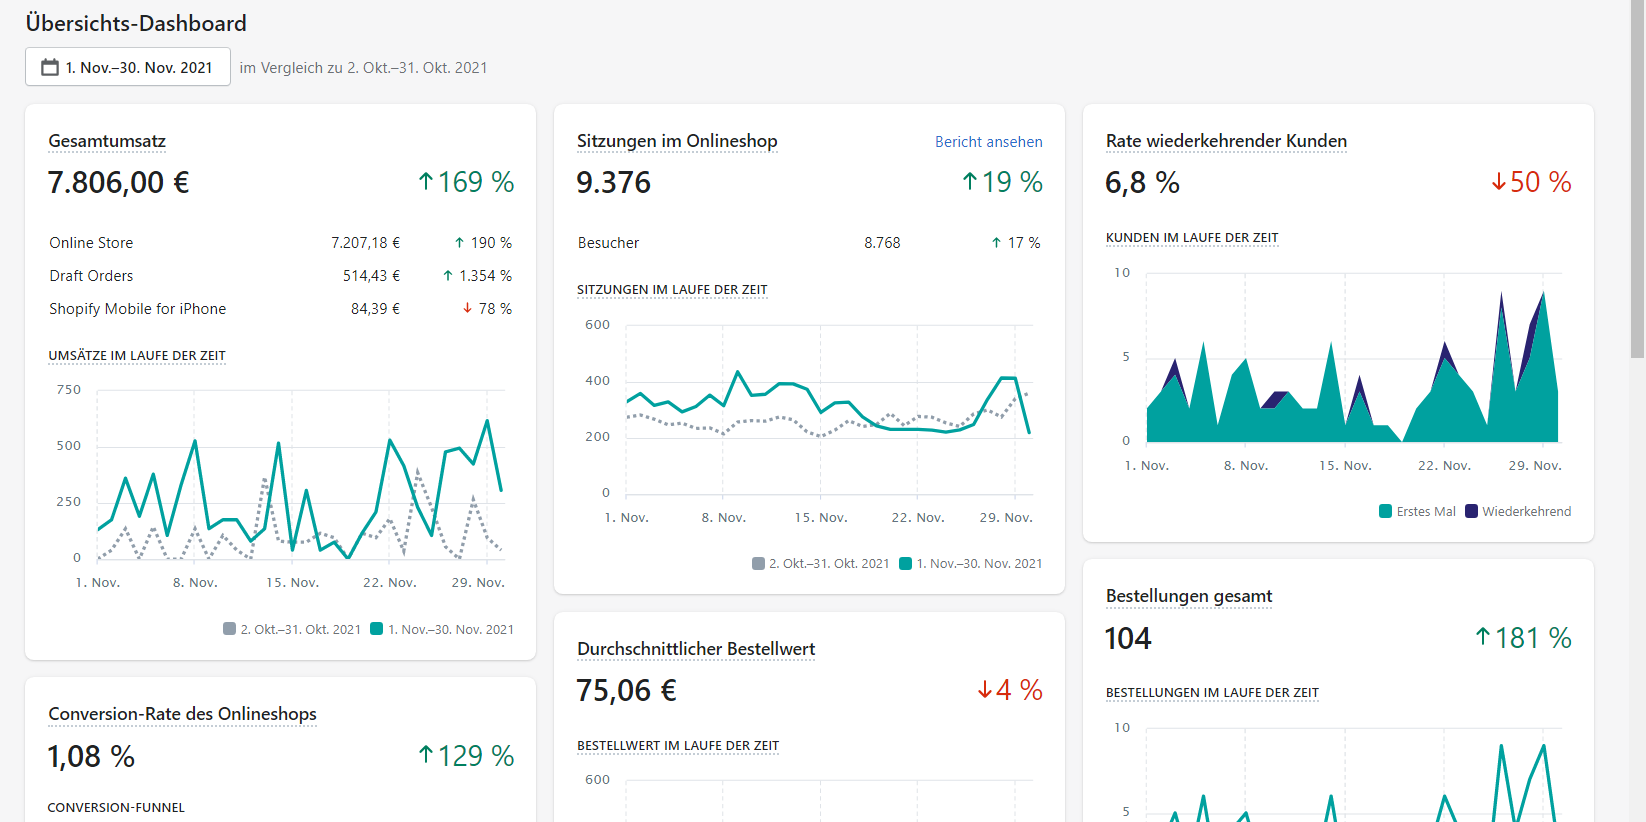This screenshot has width=1646, height=822.
Task: Click the 17 % visitors increase
Action: pyautogui.click(x=1016, y=243)
